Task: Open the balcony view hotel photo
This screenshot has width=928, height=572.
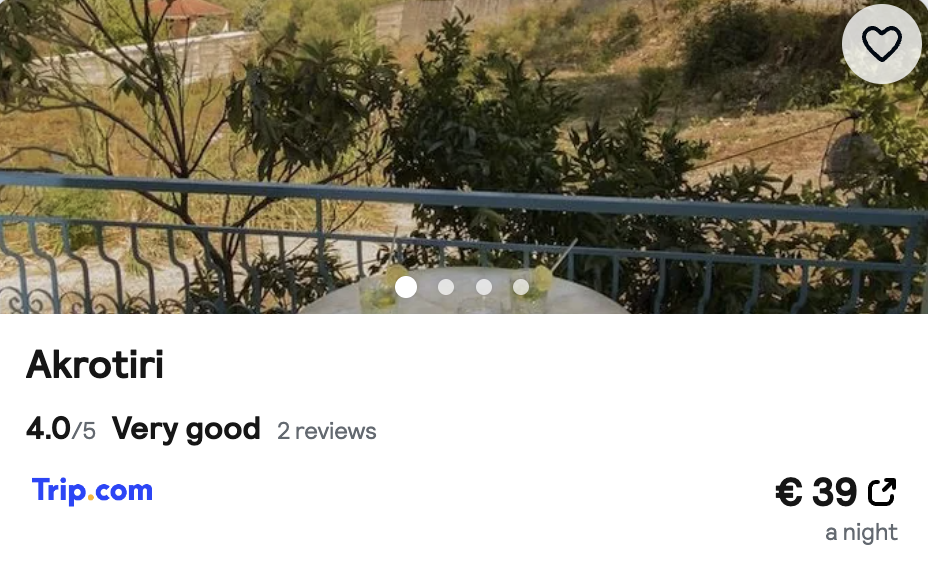Action: pyautogui.click(x=464, y=156)
